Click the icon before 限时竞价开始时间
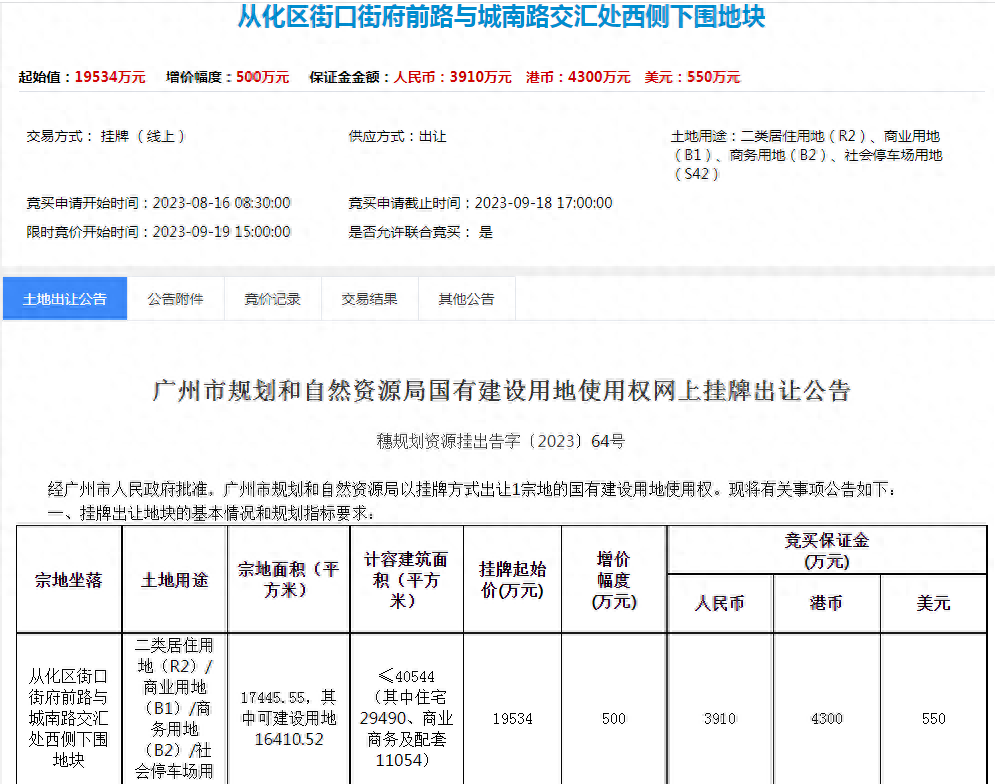This screenshot has height=784, width=995. [18, 232]
